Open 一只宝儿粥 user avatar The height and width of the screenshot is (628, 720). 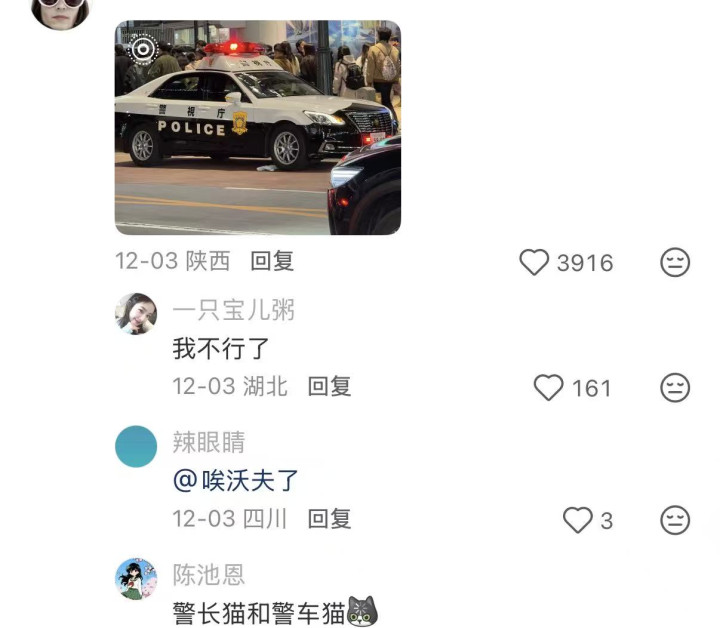click(136, 314)
